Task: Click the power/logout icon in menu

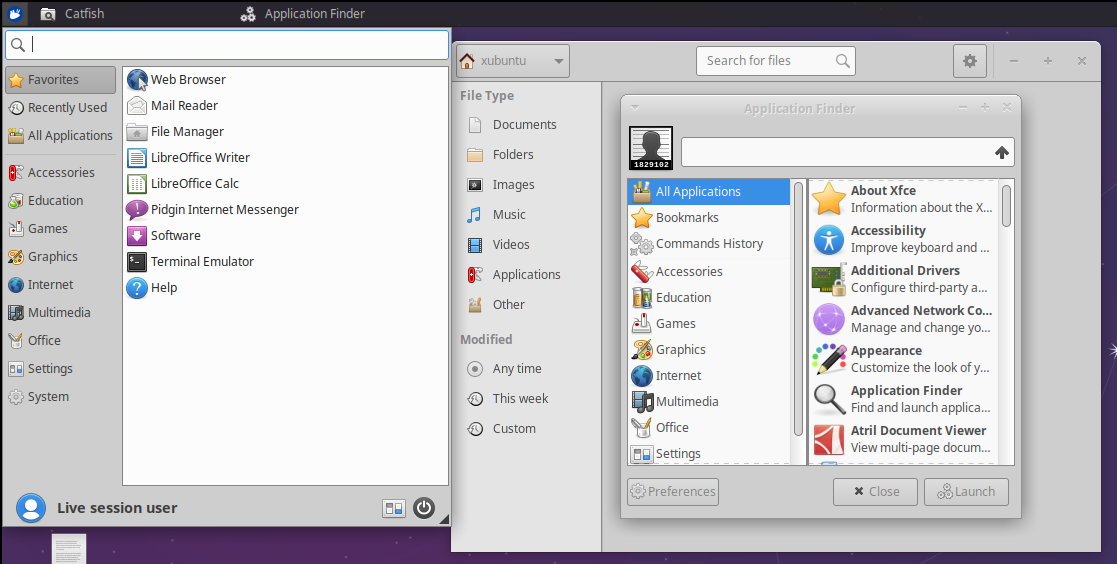Action: [424, 508]
